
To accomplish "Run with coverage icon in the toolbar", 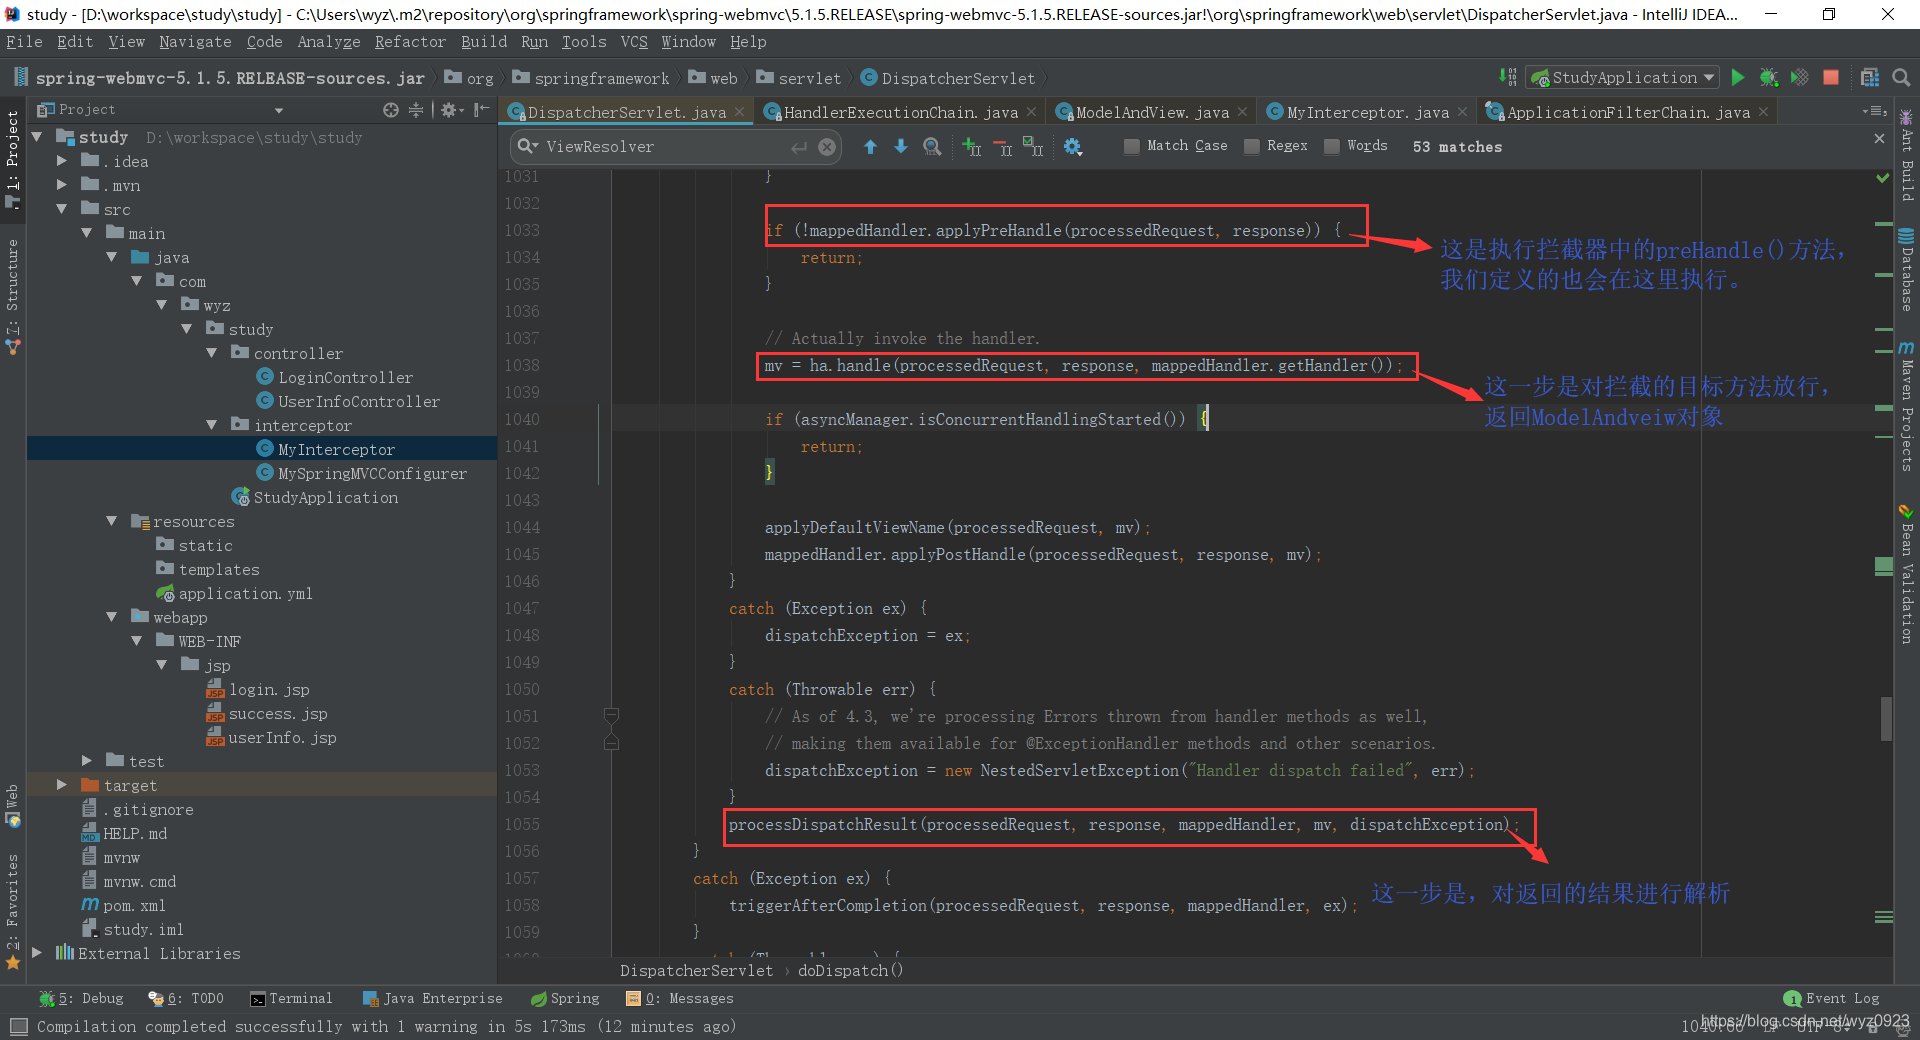I will 1800,78.
